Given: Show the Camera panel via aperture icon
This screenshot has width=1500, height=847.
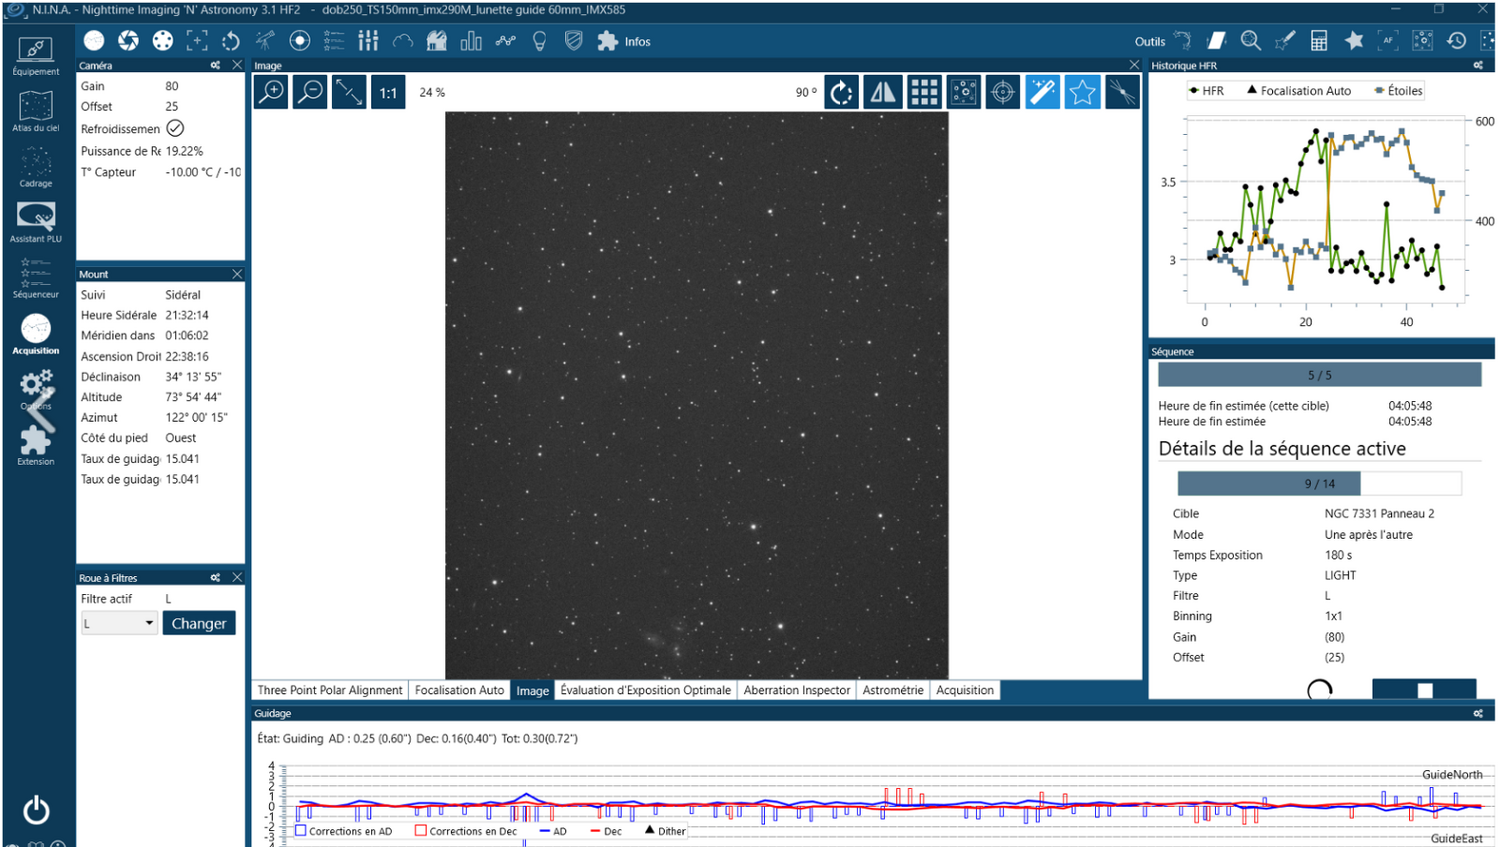Looking at the screenshot, I should pyautogui.click(x=128, y=41).
